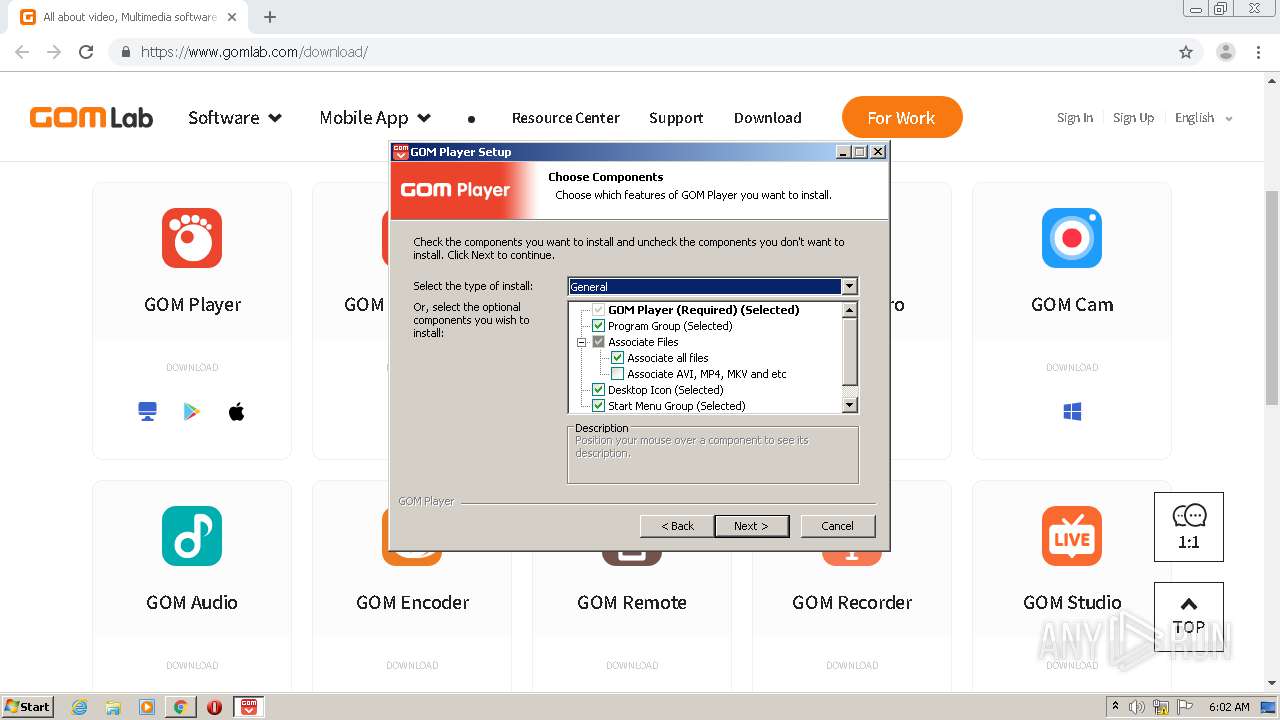Click the volume tray icon
This screenshot has height=720, width=1280.
[1137, 707]
